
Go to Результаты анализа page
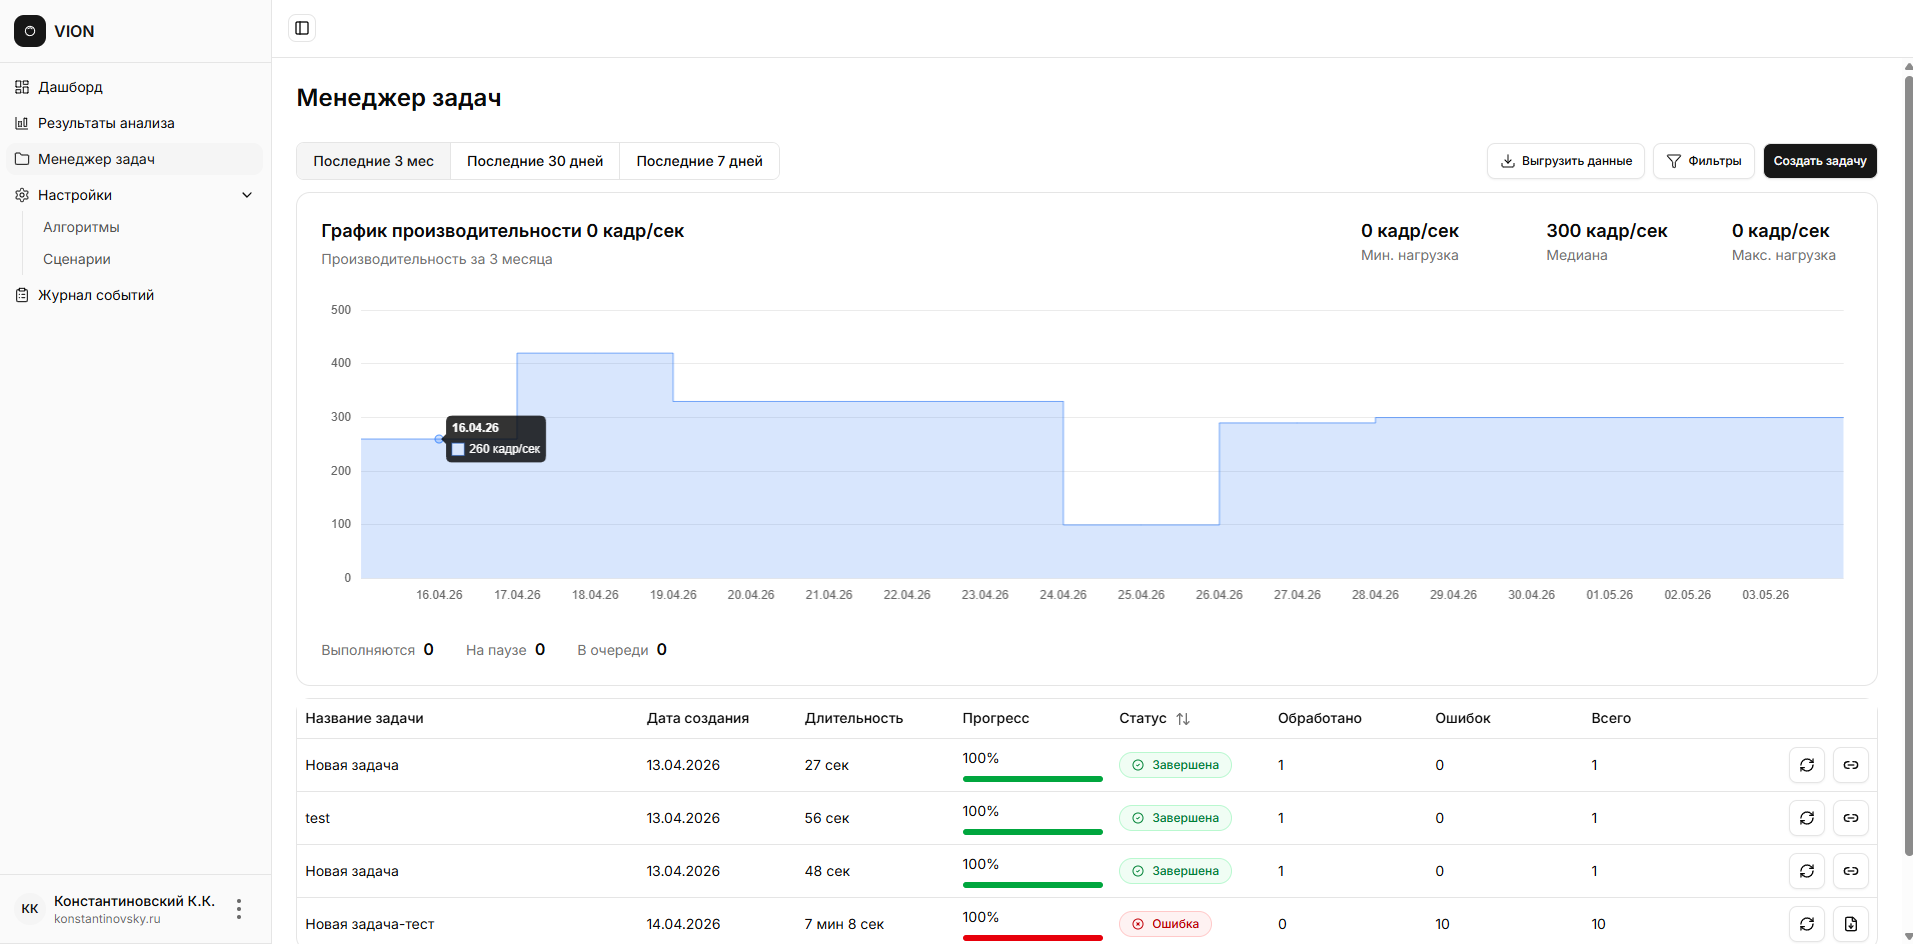tap(106, 123)
